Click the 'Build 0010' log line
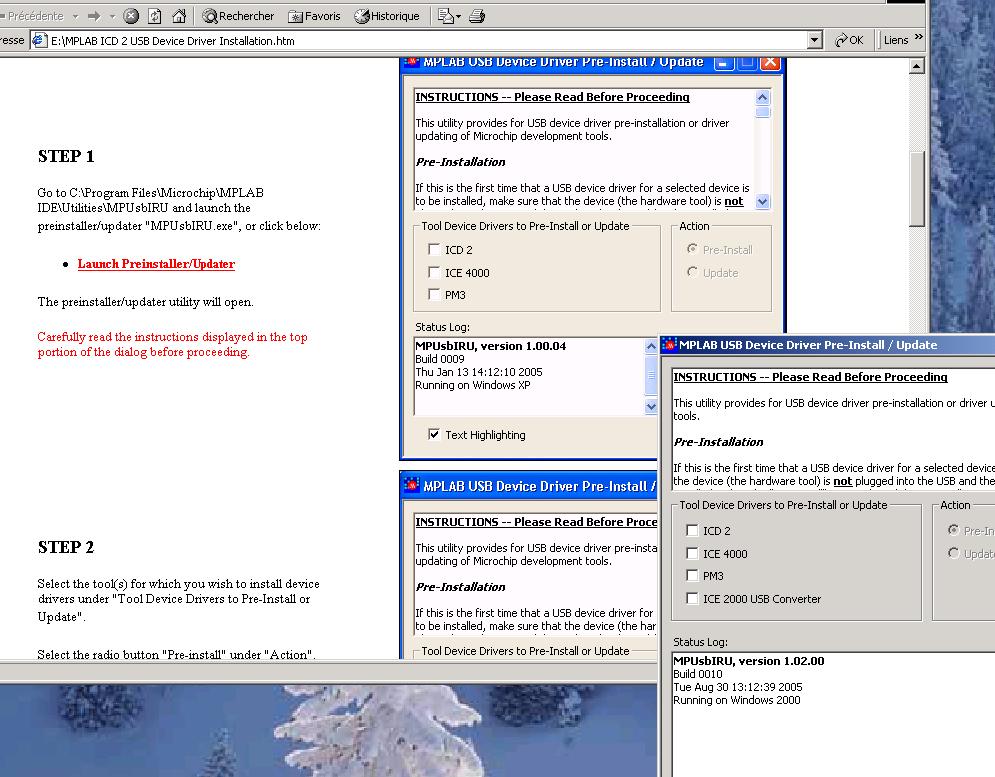The width and height of the screenshot is (995, 777). (697, 674)
